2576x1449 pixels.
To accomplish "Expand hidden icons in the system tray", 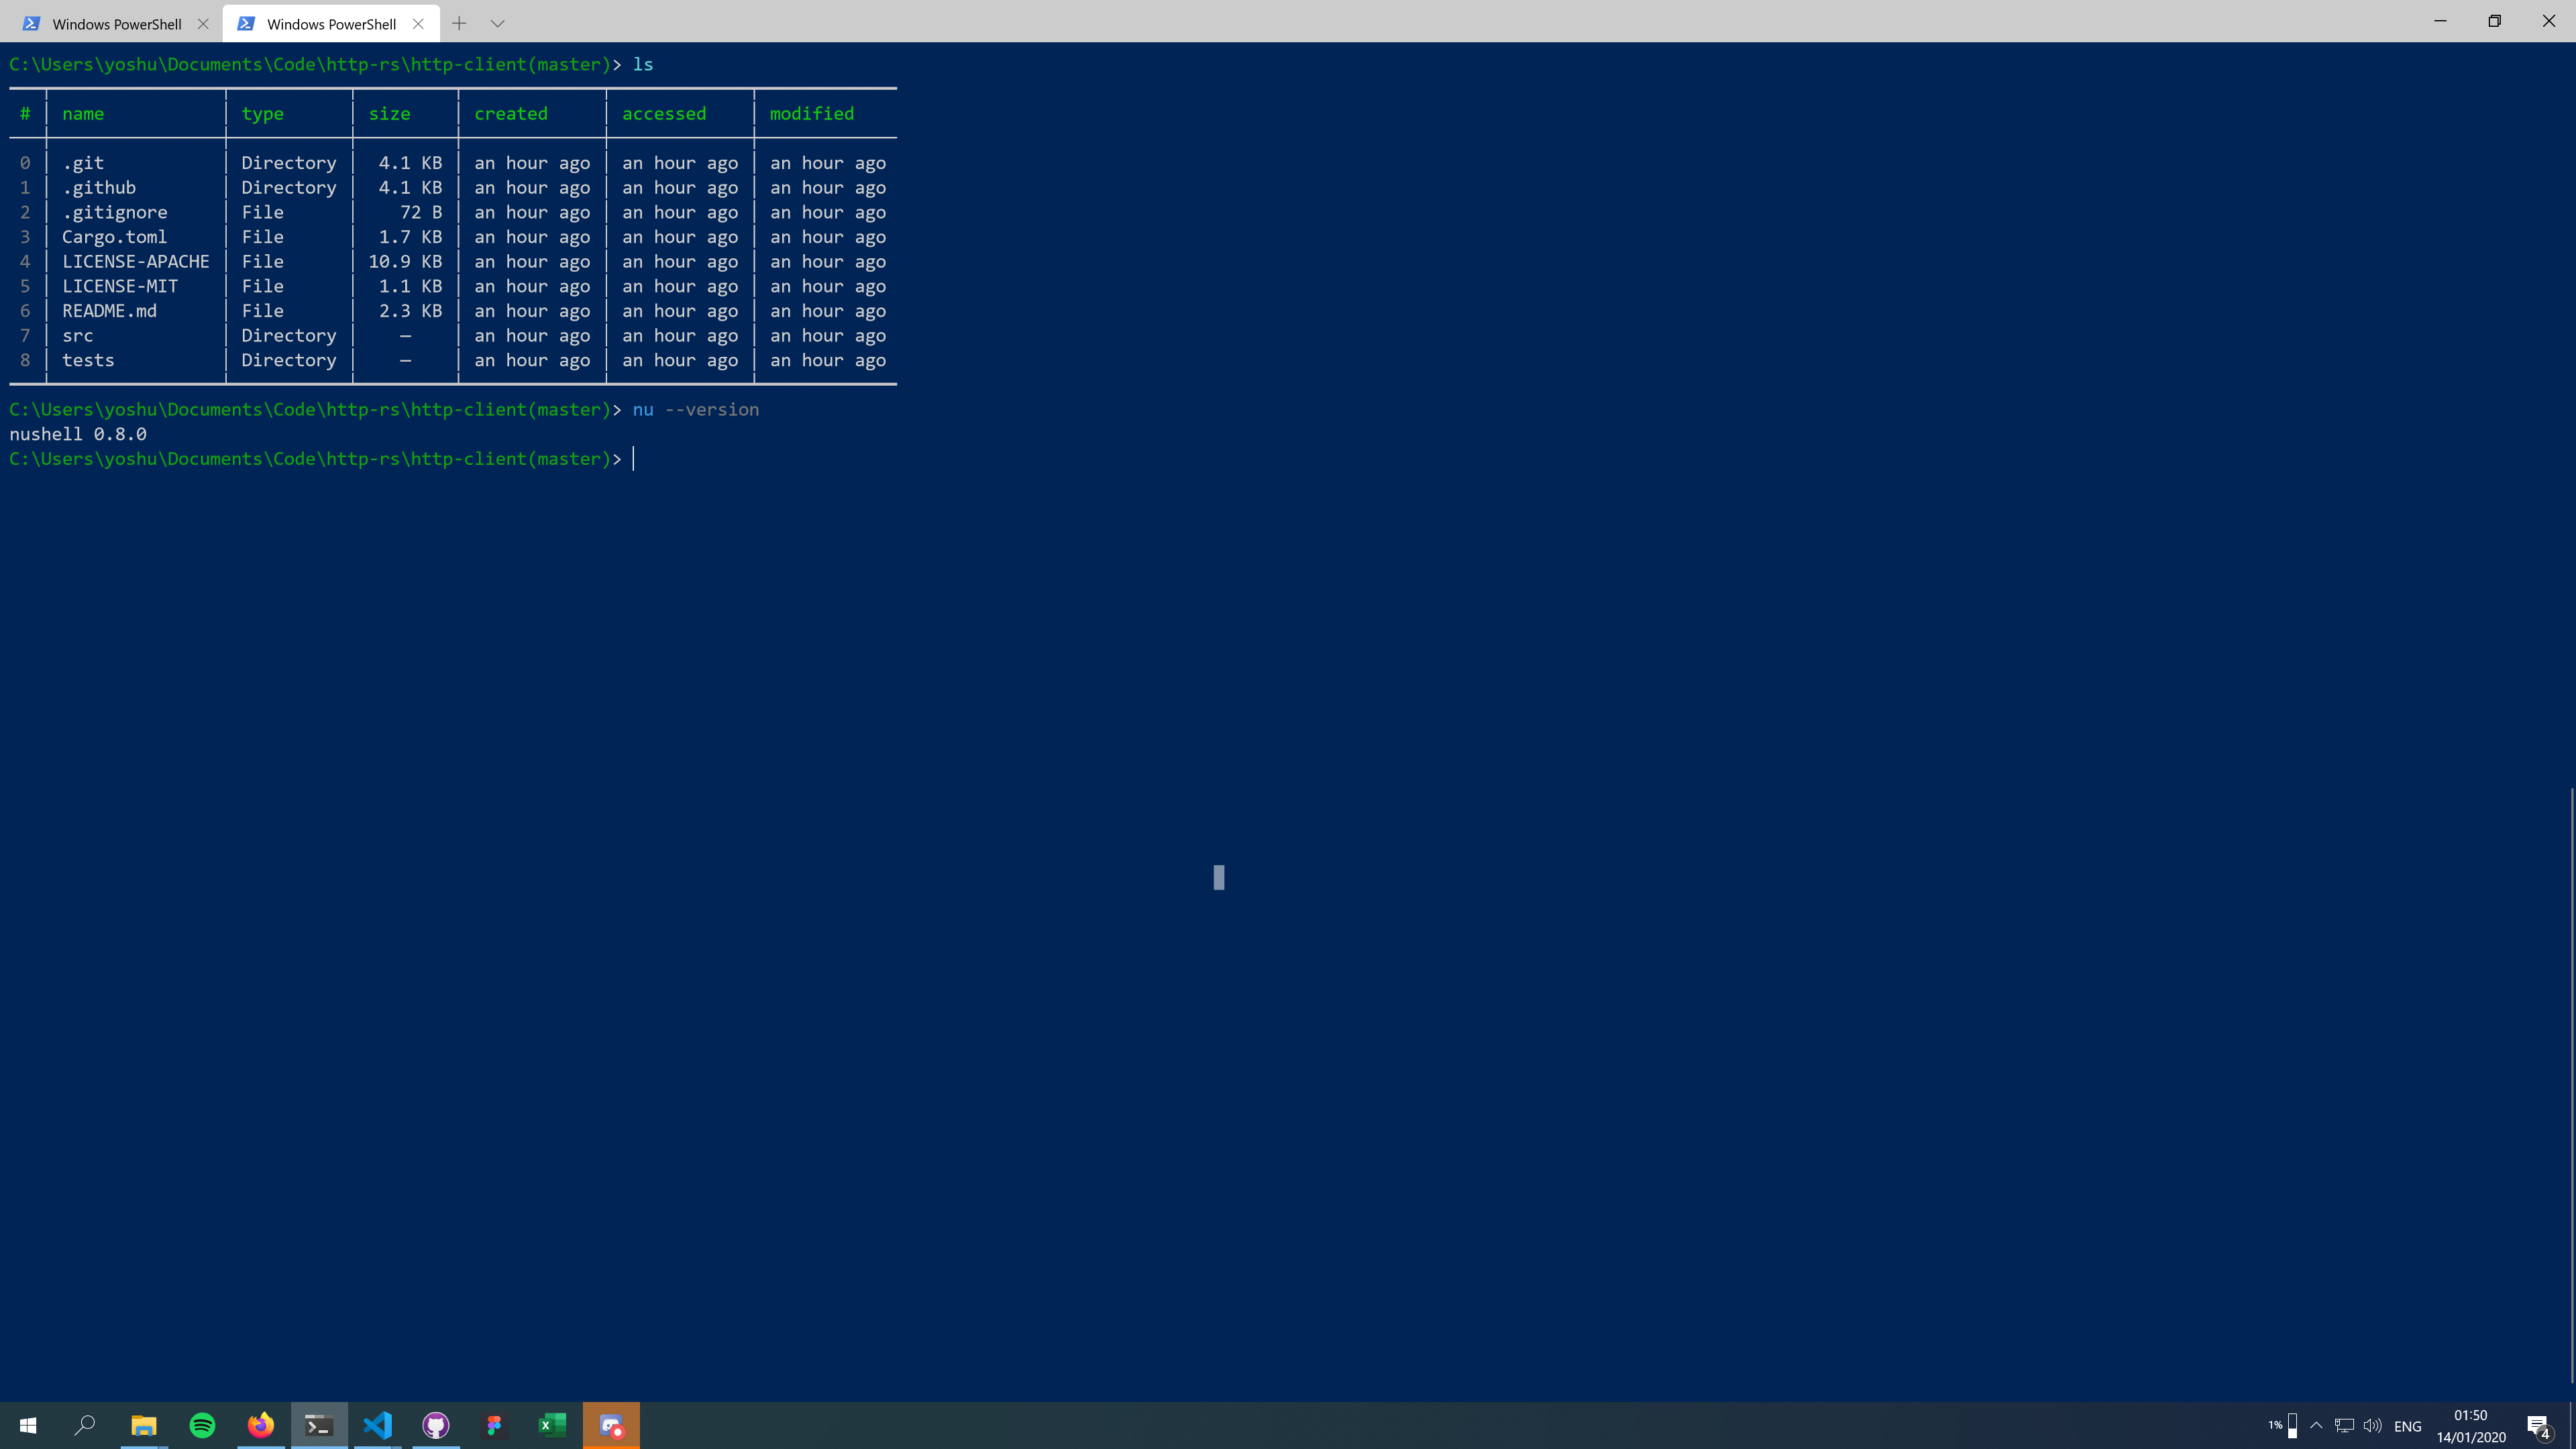I will tap(2317, 1425).
